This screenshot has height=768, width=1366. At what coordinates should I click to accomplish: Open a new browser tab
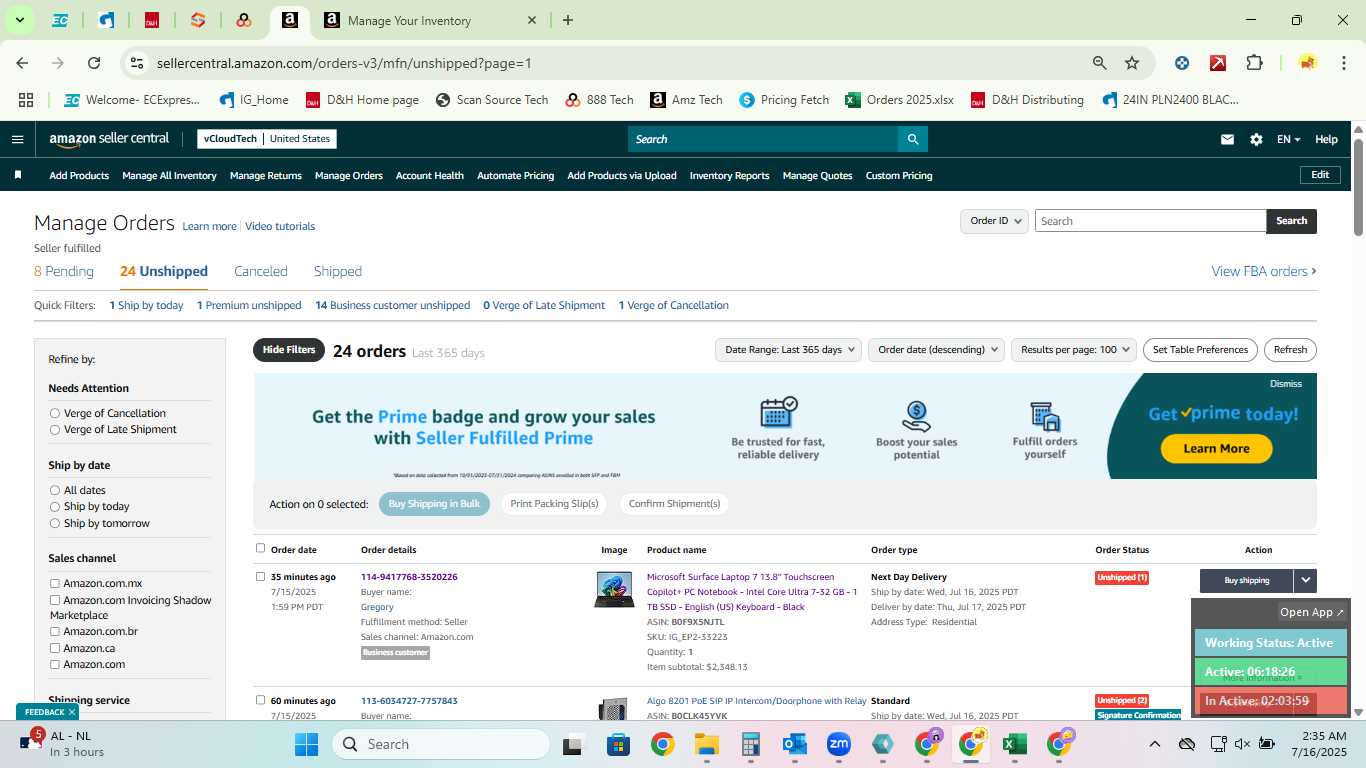(x=568, y=20)
